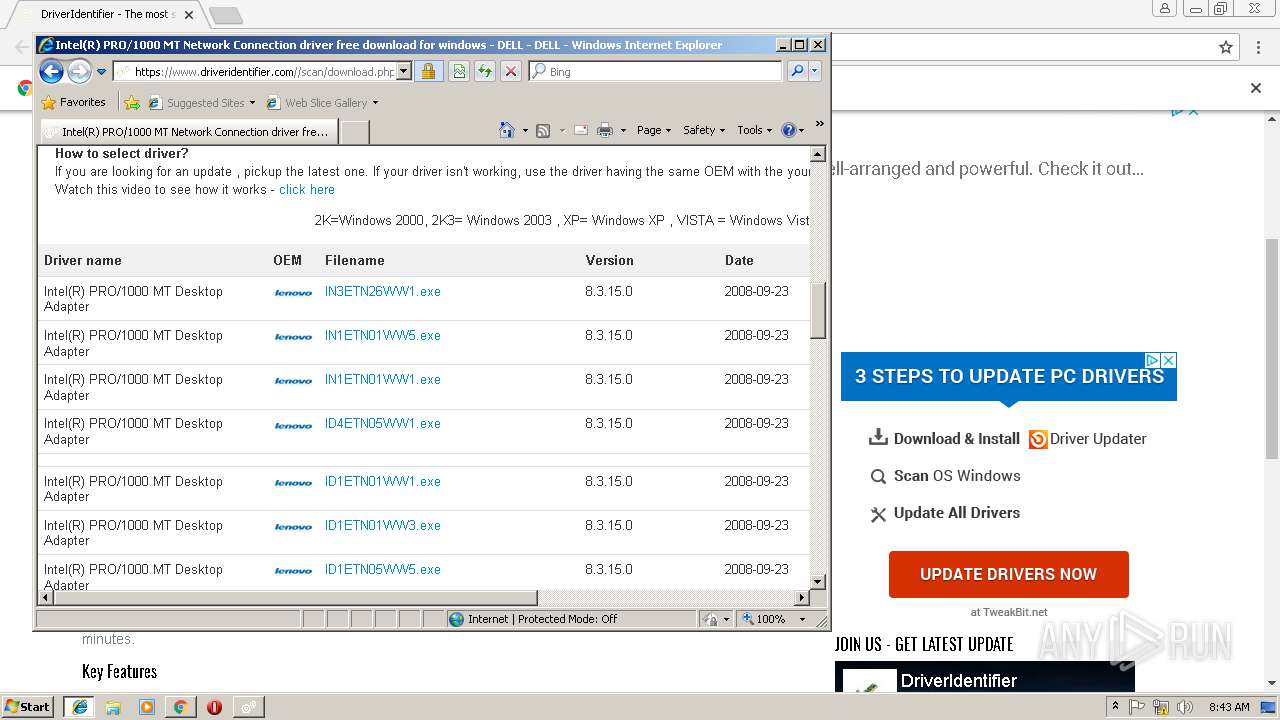Image resolution: width=1280 pixels, height=720 pixels.
Task: Download ID1ETN05WW5.exe driver
Action: tap(382, 569)
